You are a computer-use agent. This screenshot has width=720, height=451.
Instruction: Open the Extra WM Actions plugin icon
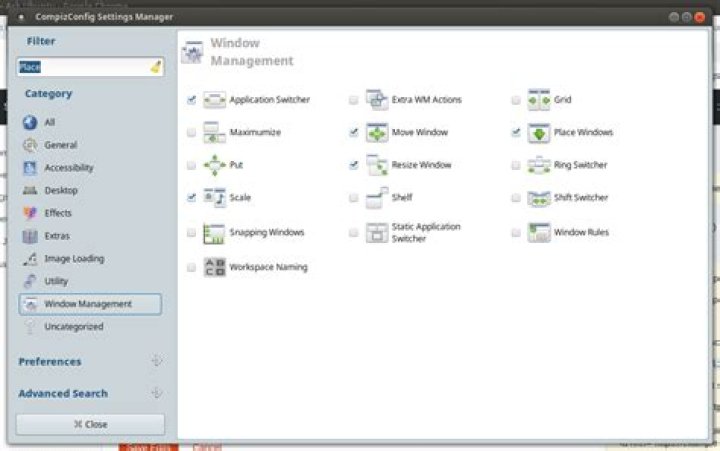[x=377, y=100]
